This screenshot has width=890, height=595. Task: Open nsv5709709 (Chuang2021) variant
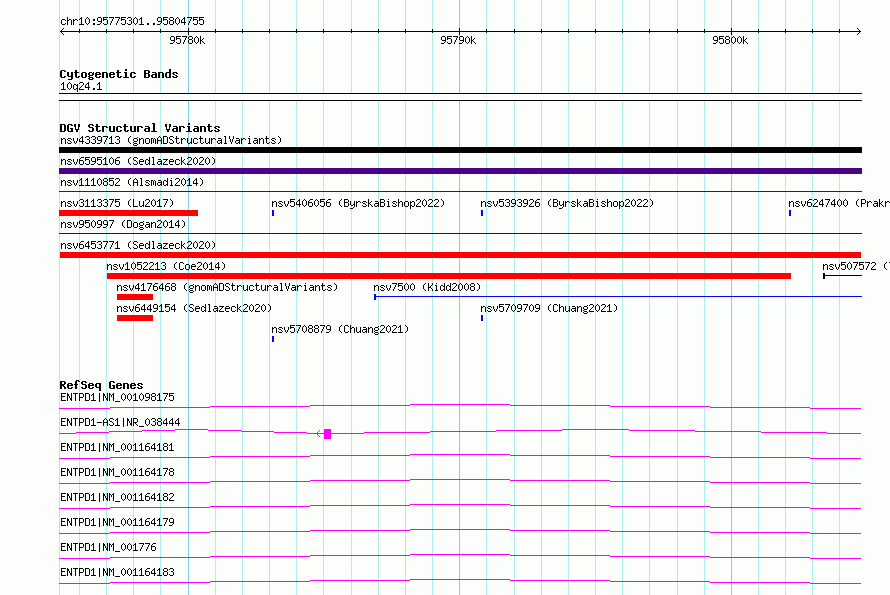[x=549, y=308]
